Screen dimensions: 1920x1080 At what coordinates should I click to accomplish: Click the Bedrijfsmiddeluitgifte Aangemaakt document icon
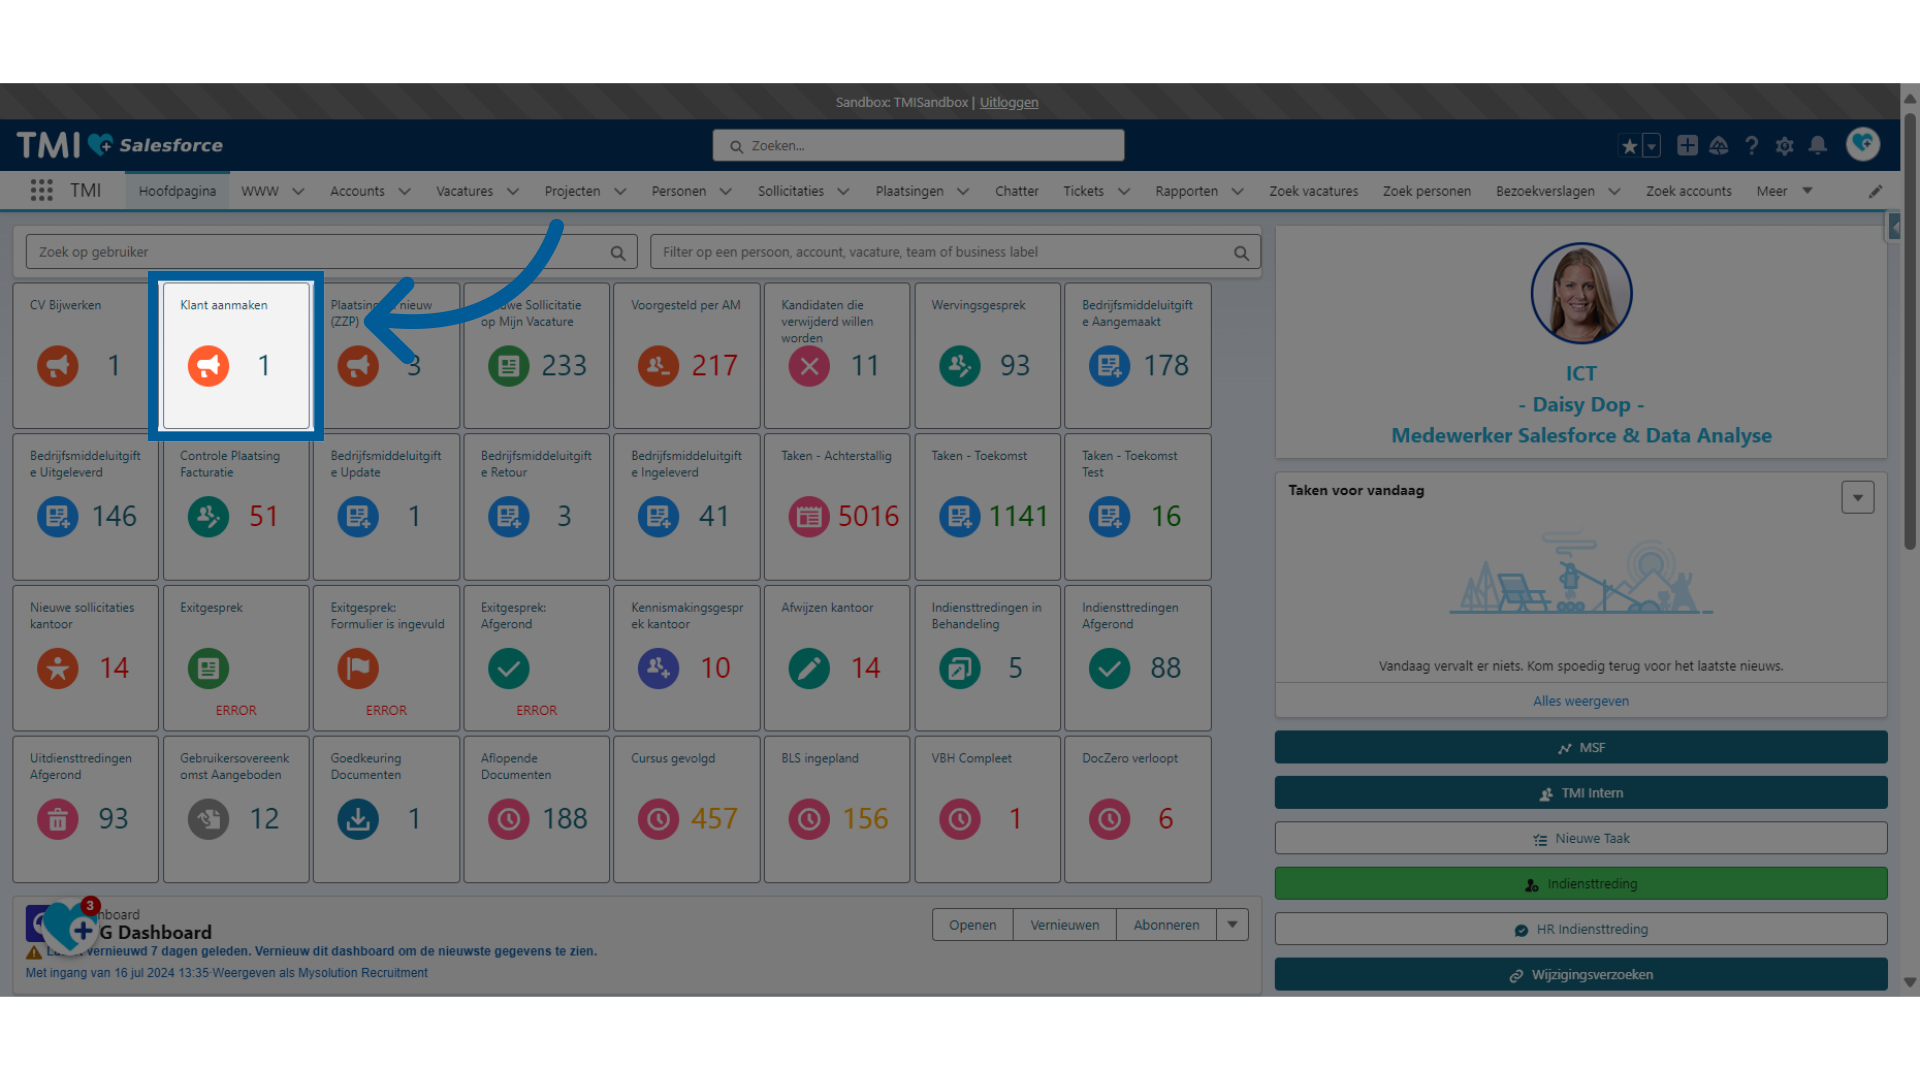click(1110, 365)
